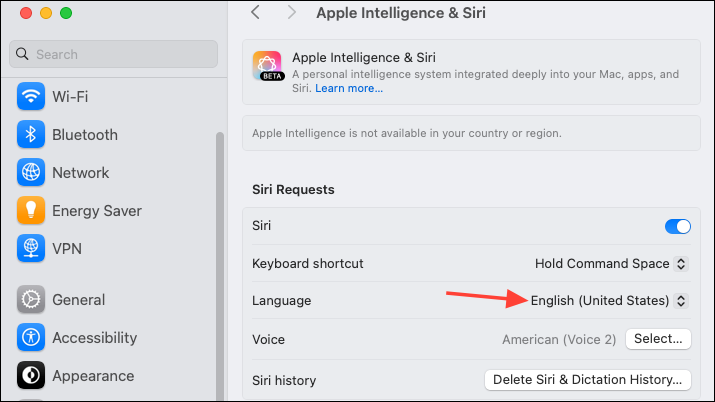Open Energy Saver lightbulb icon

tap(31, 210)
